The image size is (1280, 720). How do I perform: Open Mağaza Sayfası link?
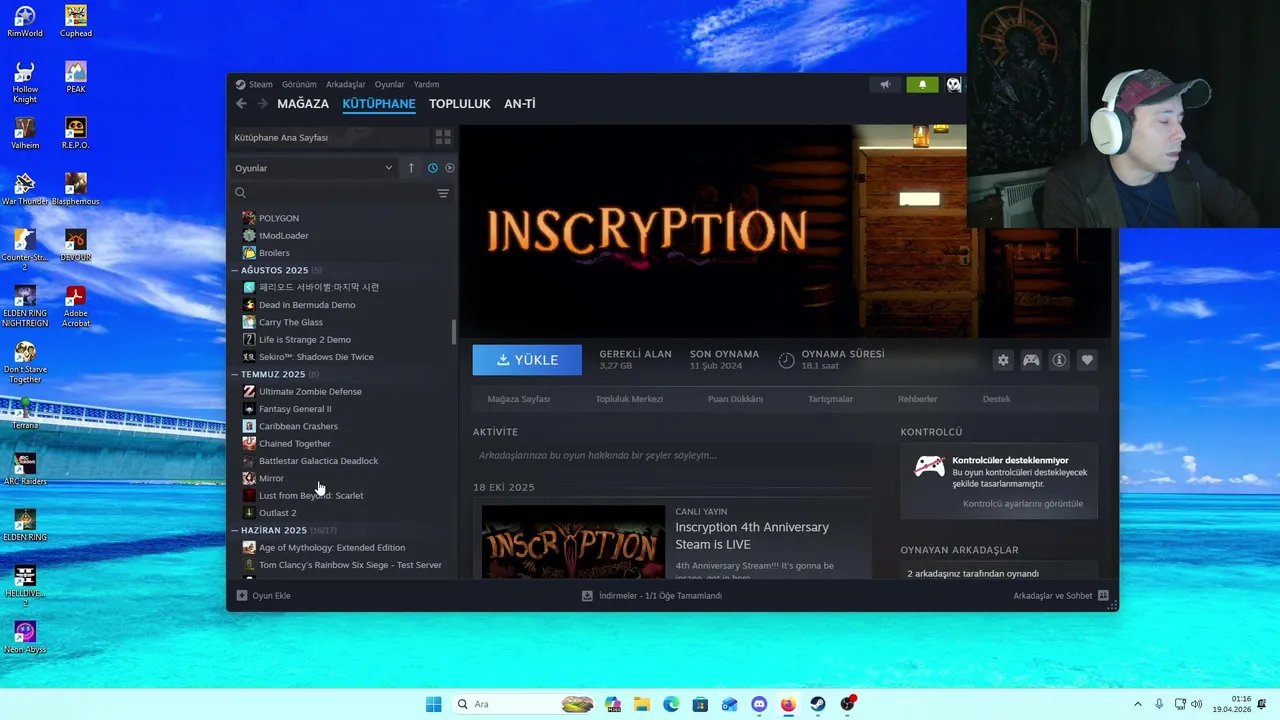[519, 399]
